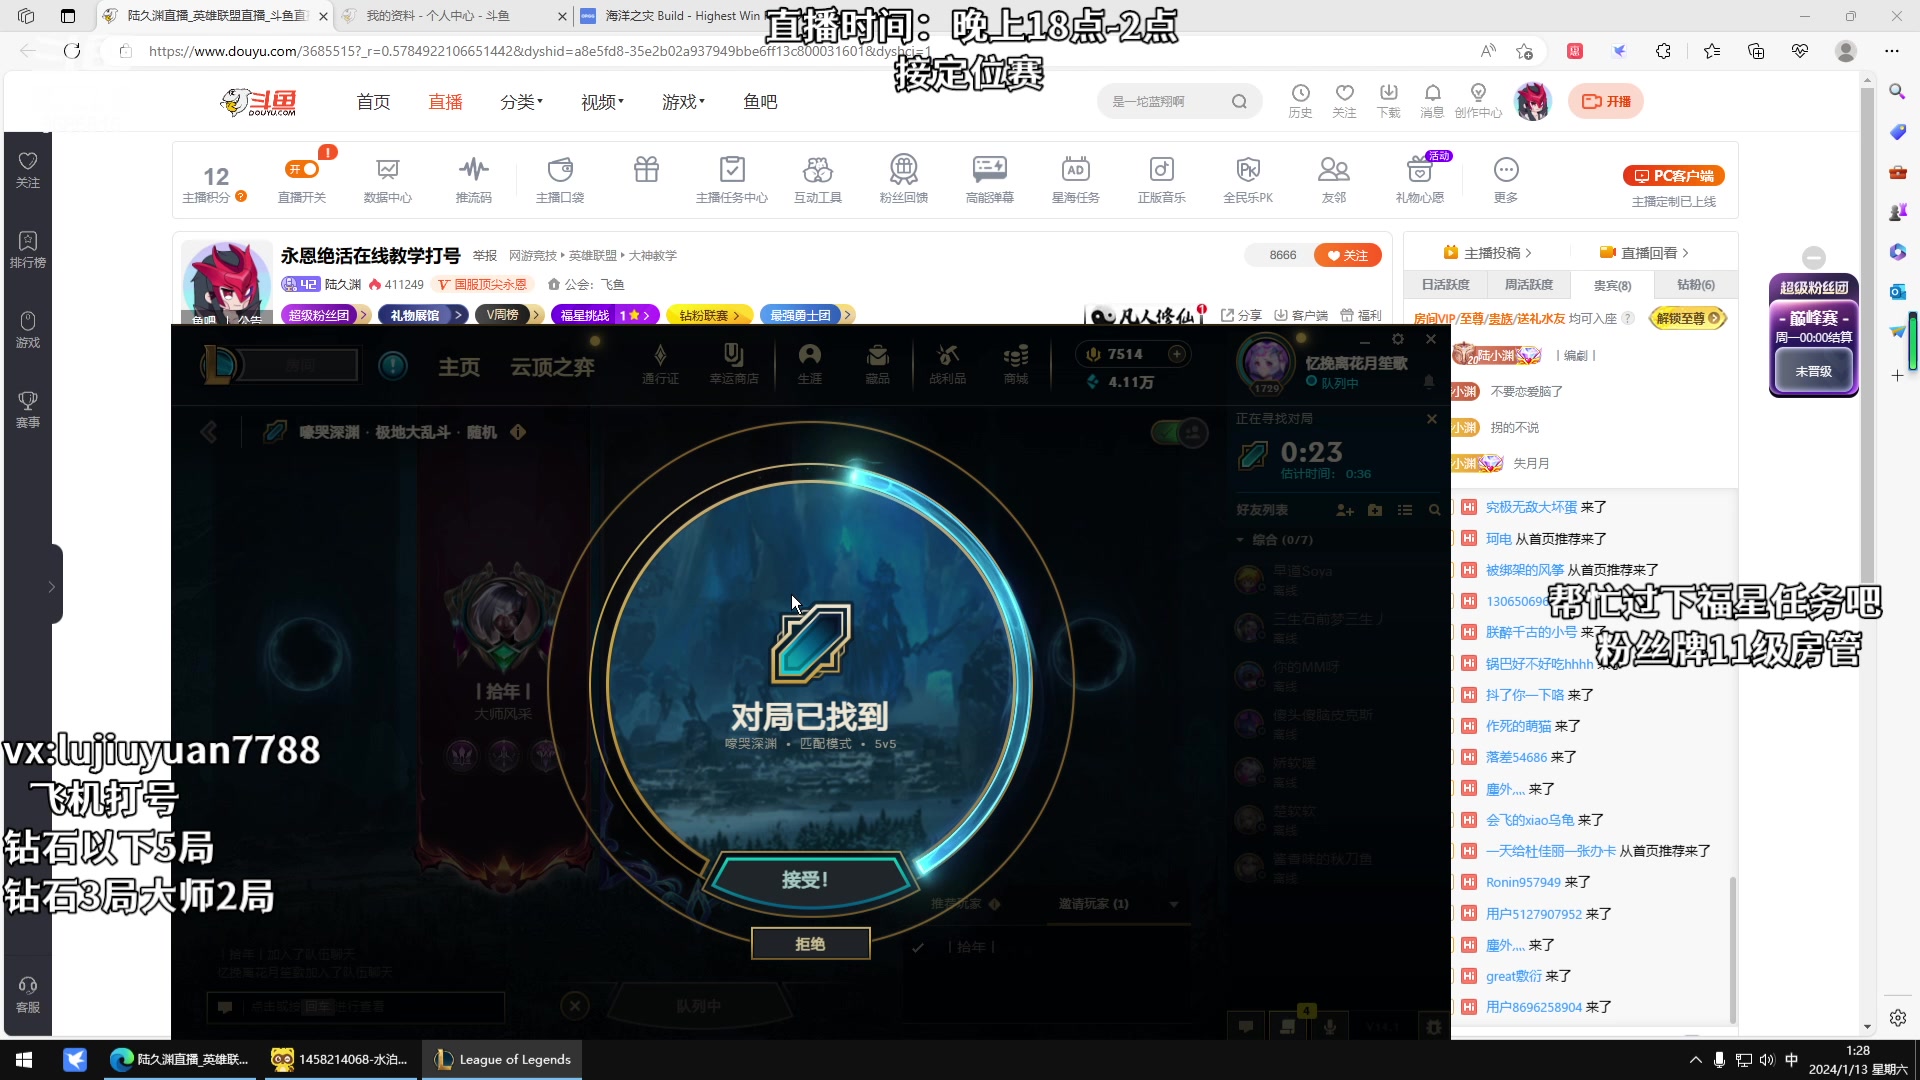Click 开播 start streaming button
Viewport: 1920px width, 1080px height.
coord(1606,101)
